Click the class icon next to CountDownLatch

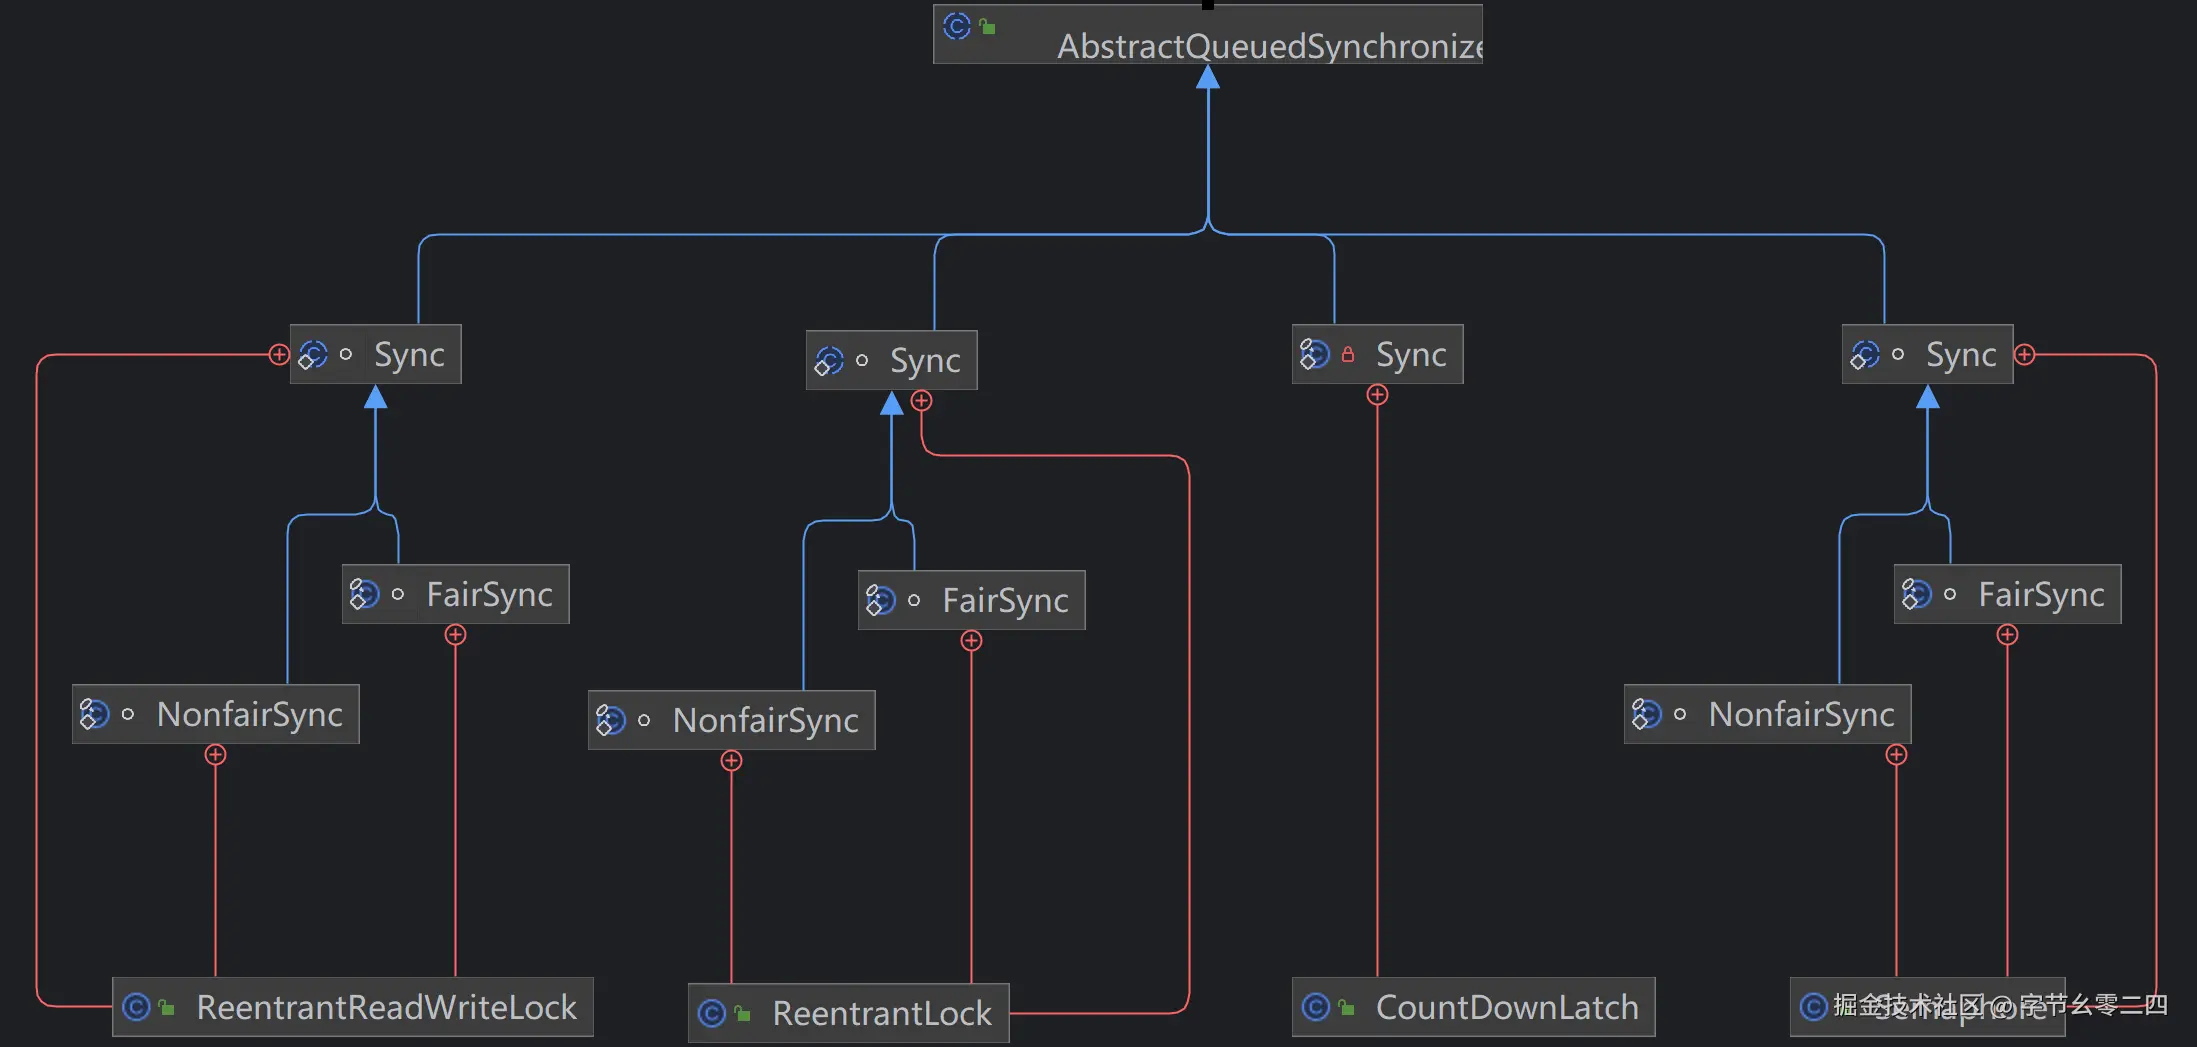click(x=1318, y=1007)
